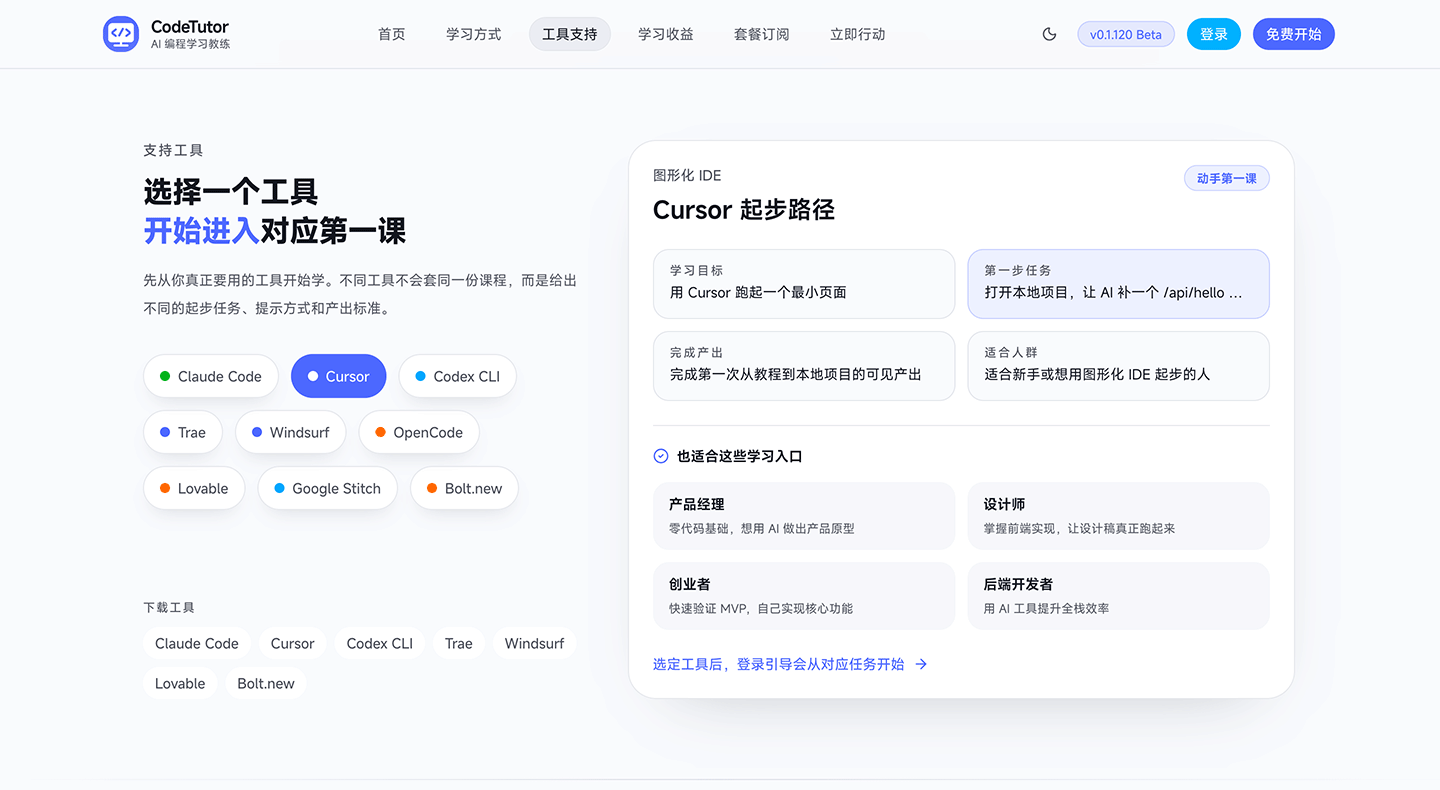The image size is (1440, 790).
Task: Open 学习收益 nav item
Action: 666,34
